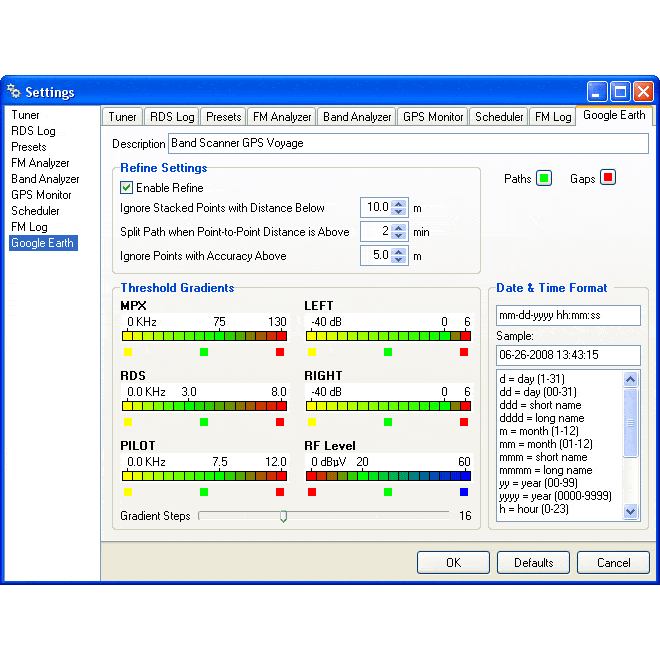The height and width of the screenshot is (660, 660).
Task: Click the blue marker under RF Level gradient
Action: pos(464,492)
